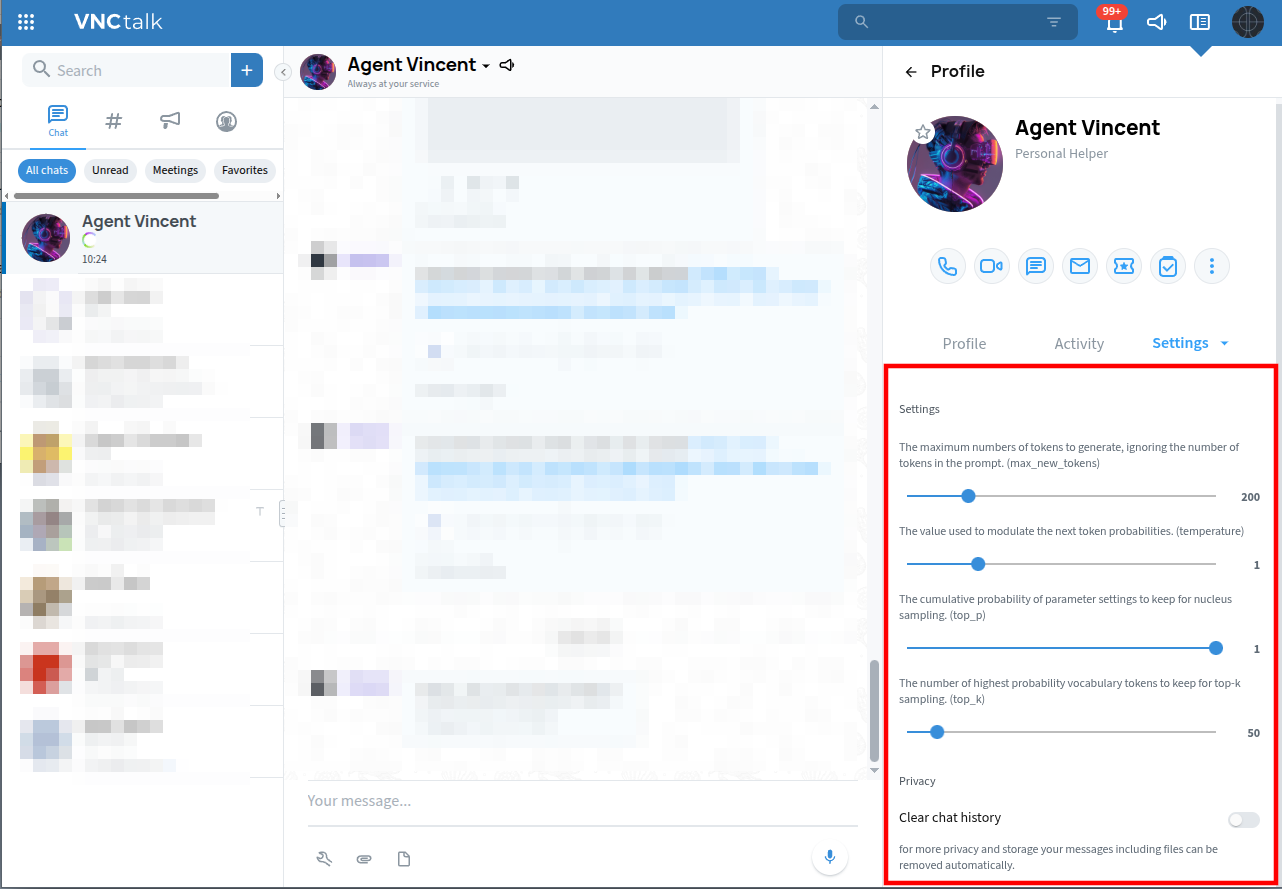The height and width of the screenshot is (889, 1282).
Task: Click the microphone icon in message bar
Action: click(829, 857)
